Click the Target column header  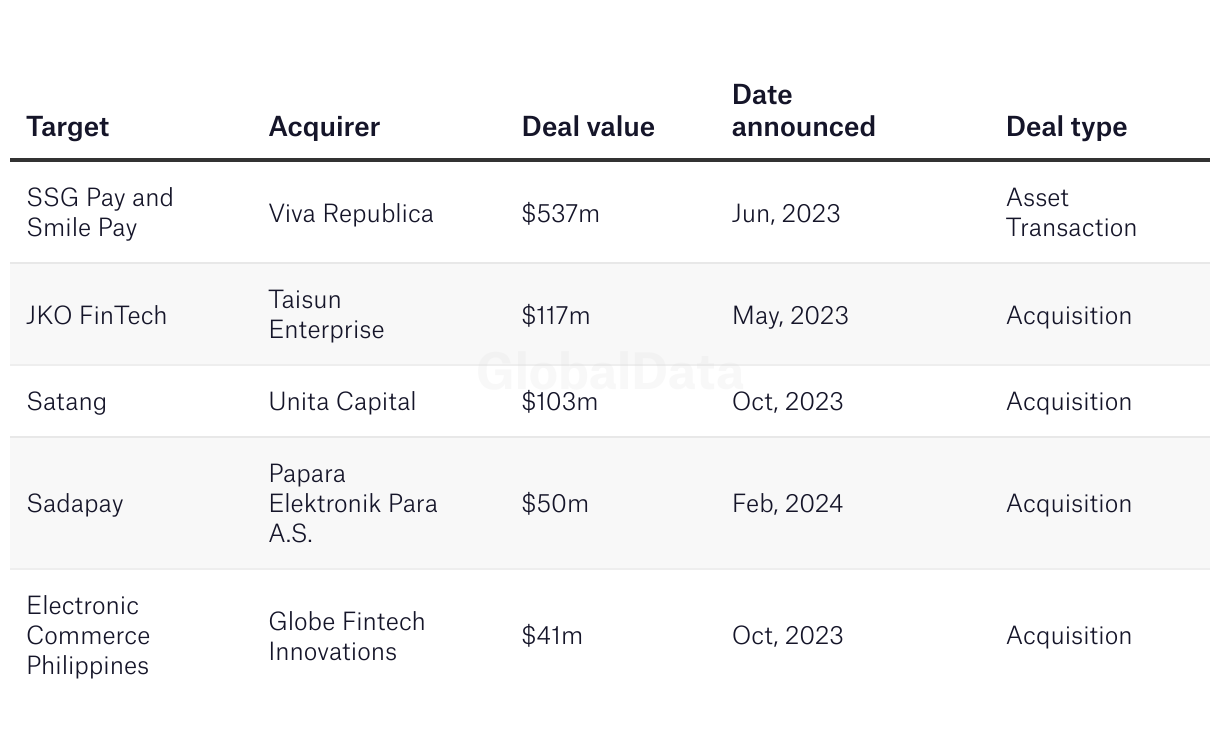click(68, 127)
